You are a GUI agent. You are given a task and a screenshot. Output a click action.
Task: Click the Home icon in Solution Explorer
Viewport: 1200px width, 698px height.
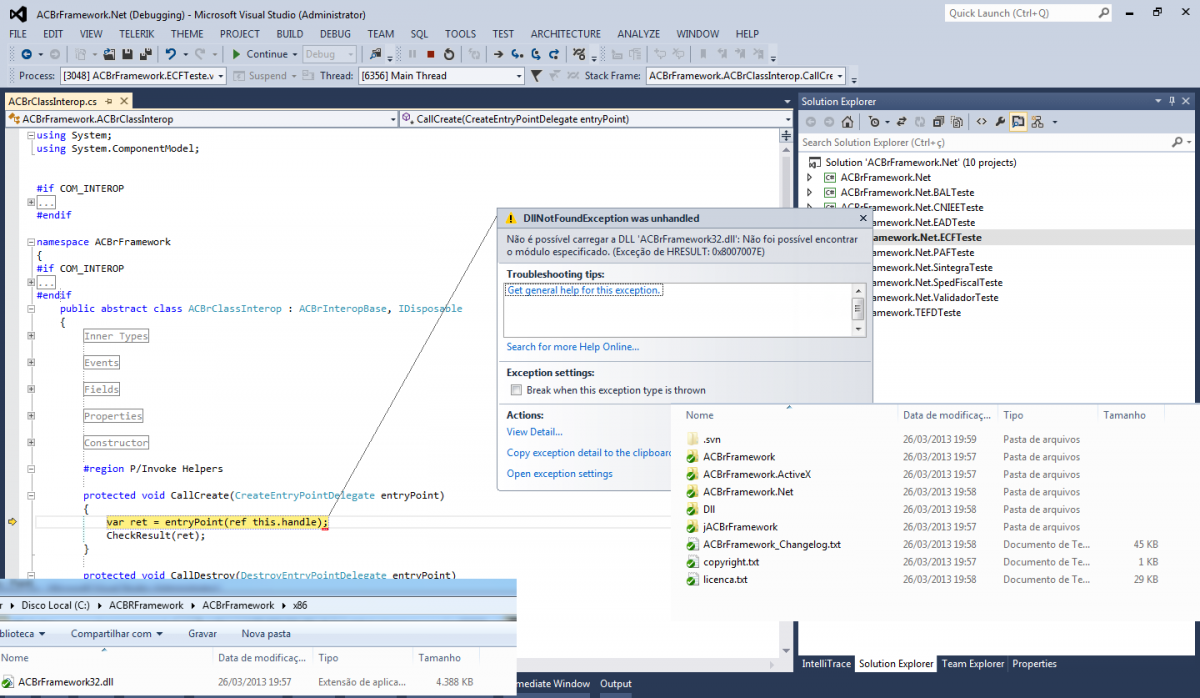coord(847,122)
